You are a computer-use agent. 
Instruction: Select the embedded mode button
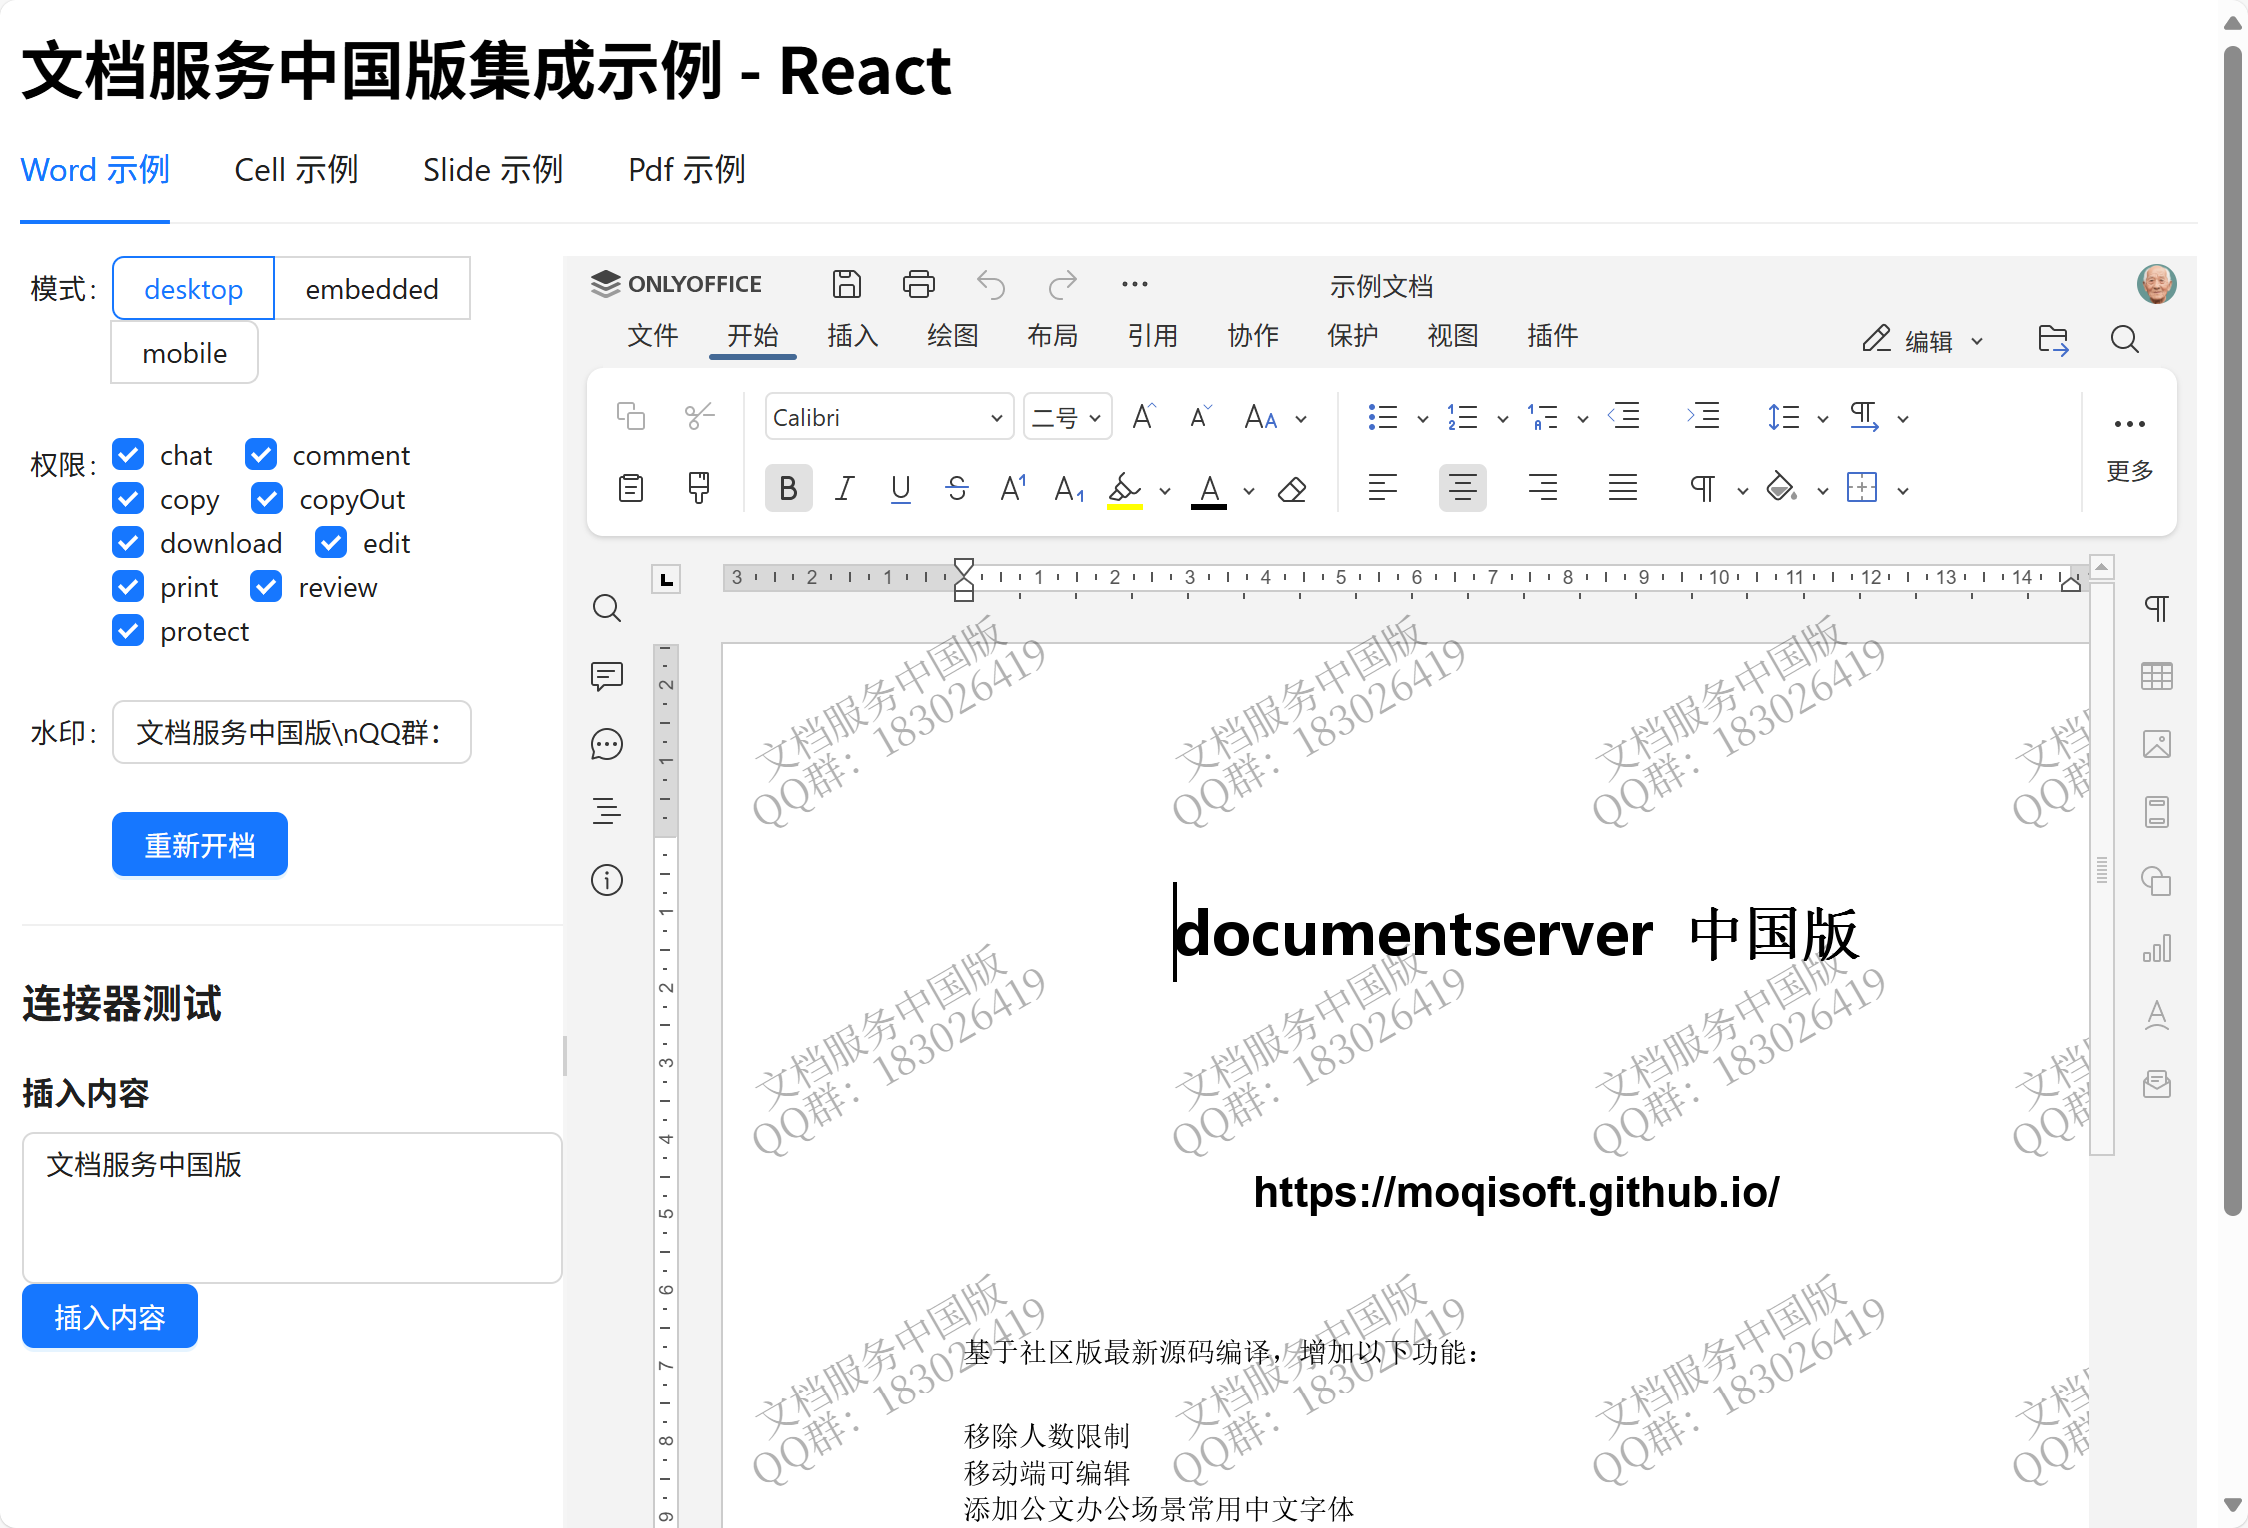[x=371, y=289]
